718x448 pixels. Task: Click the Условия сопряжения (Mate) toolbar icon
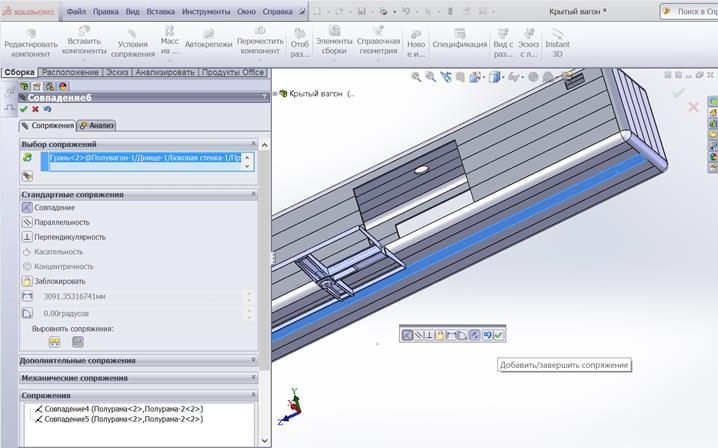coord(132,39)
